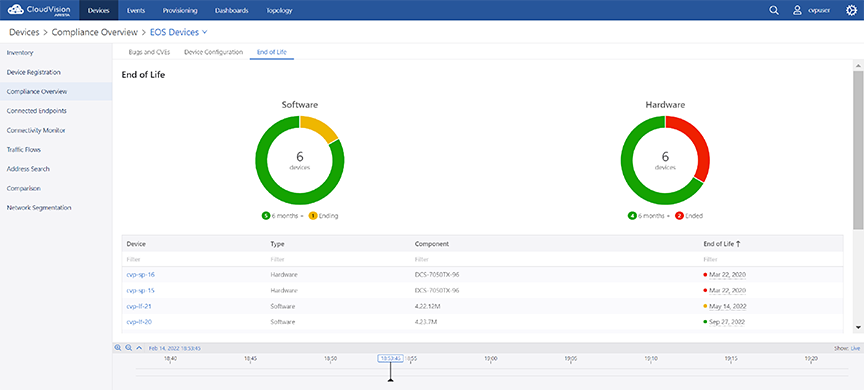Click Software 6 months+ green legend badge
This screenshot has width=864, height=390.
tap(266, 216)
